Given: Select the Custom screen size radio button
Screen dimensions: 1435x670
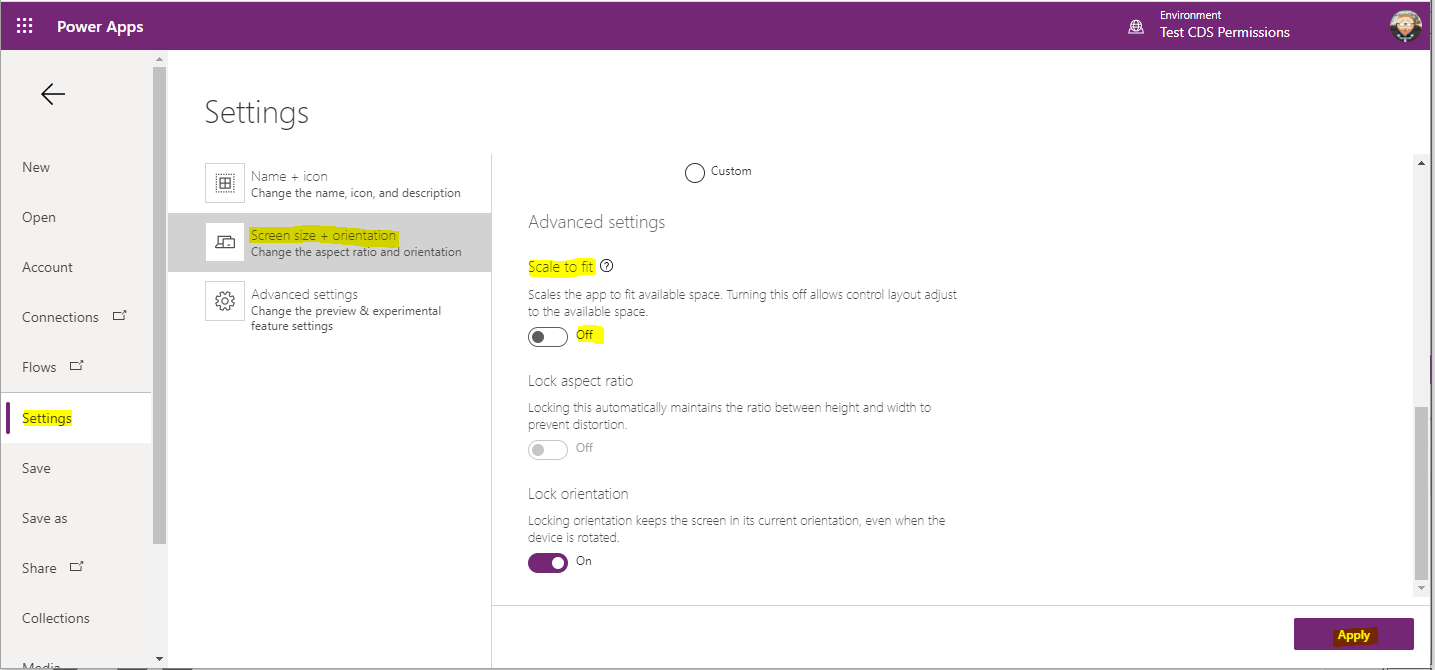Looking at the screenshot, I should point(694,172).
